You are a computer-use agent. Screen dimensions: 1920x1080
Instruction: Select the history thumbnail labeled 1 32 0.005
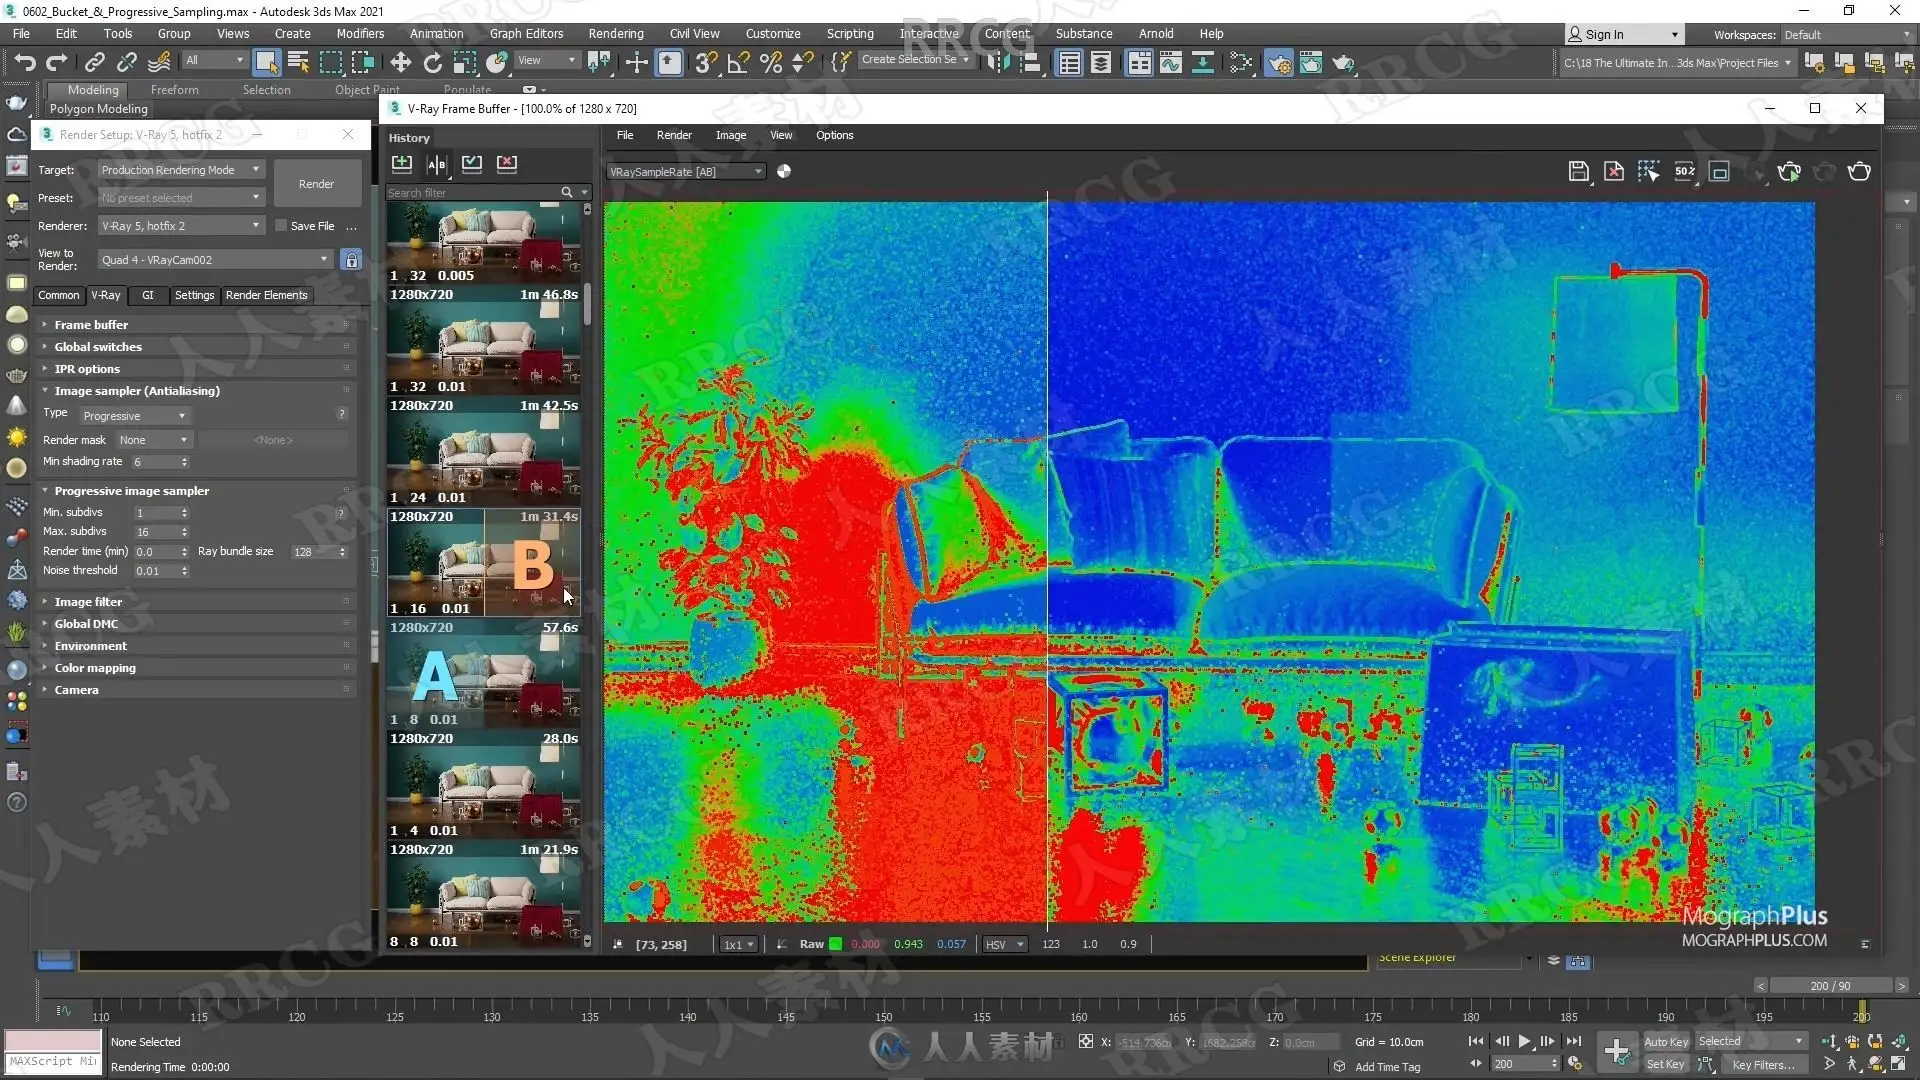click(x=484, y=244)
